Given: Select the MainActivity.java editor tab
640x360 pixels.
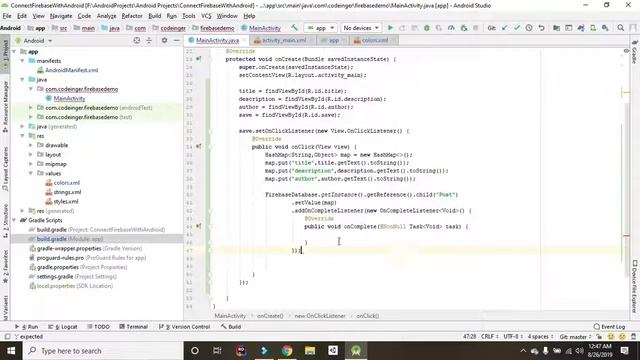Looking at the screenshot, I should pyautogui.click(x=217, y=40).
